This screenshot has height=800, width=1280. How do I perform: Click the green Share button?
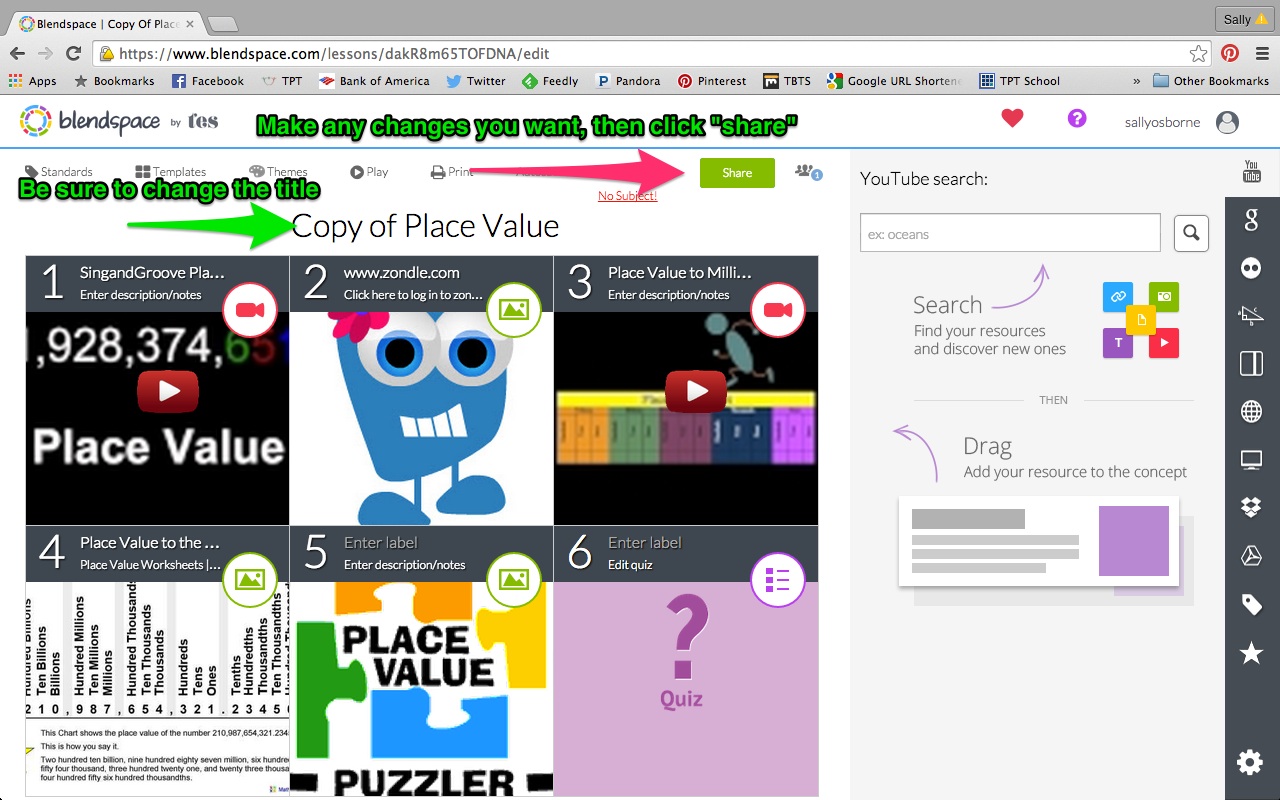pyautogui.click(x=737, y=172)
